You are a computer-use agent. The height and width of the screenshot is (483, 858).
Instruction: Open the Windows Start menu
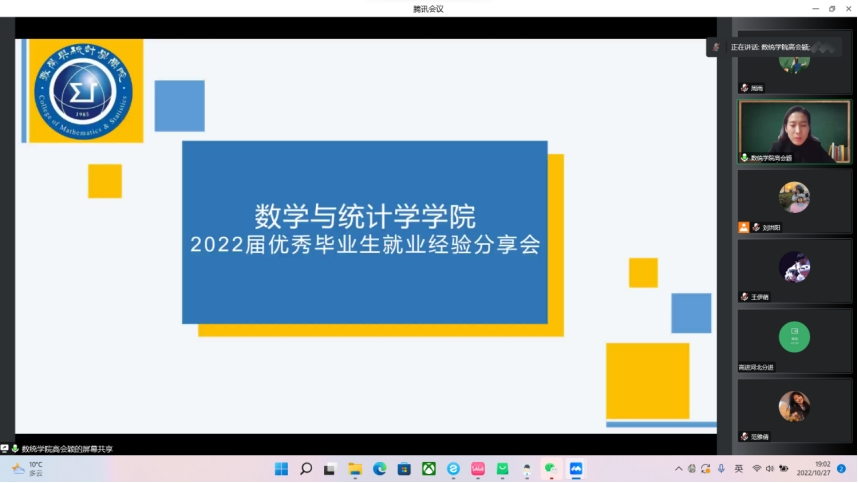tap(281, 468)
